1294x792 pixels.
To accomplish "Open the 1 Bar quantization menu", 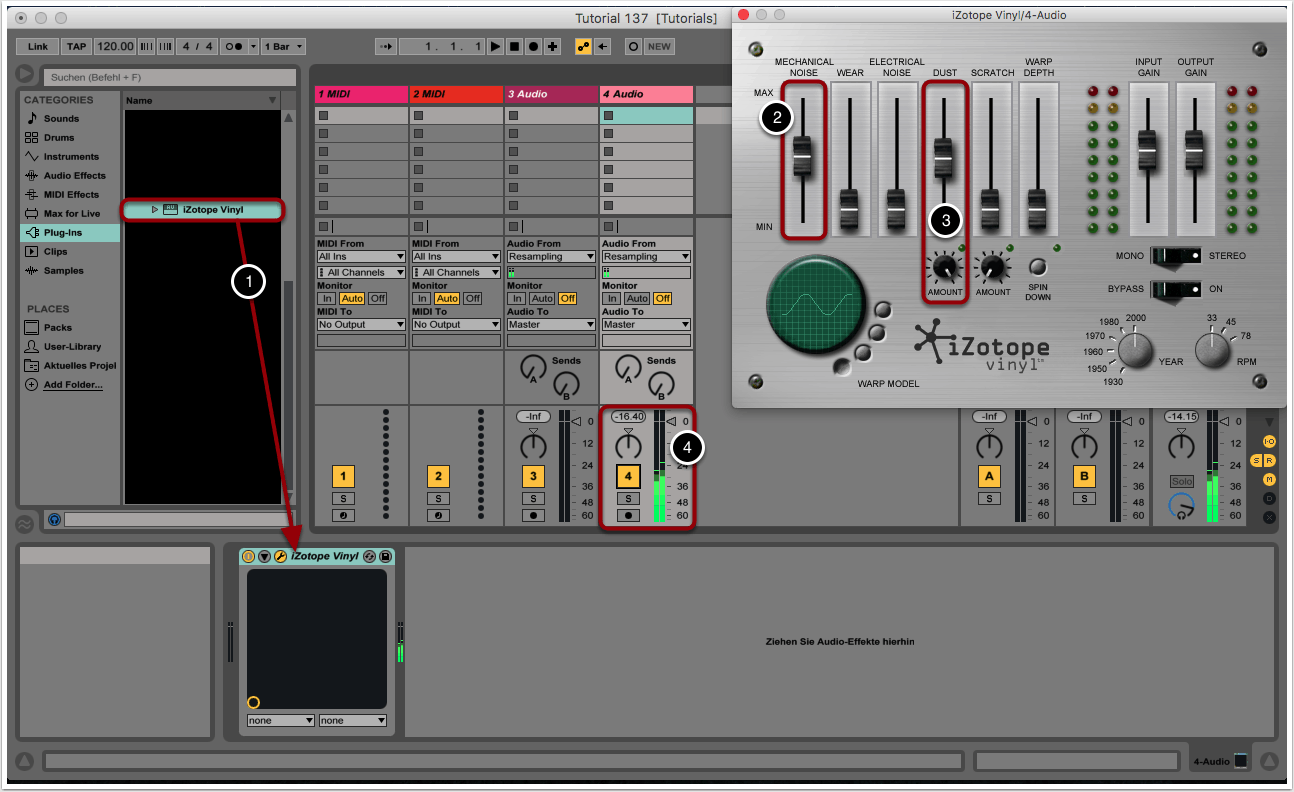I will [x=284, y=47].
